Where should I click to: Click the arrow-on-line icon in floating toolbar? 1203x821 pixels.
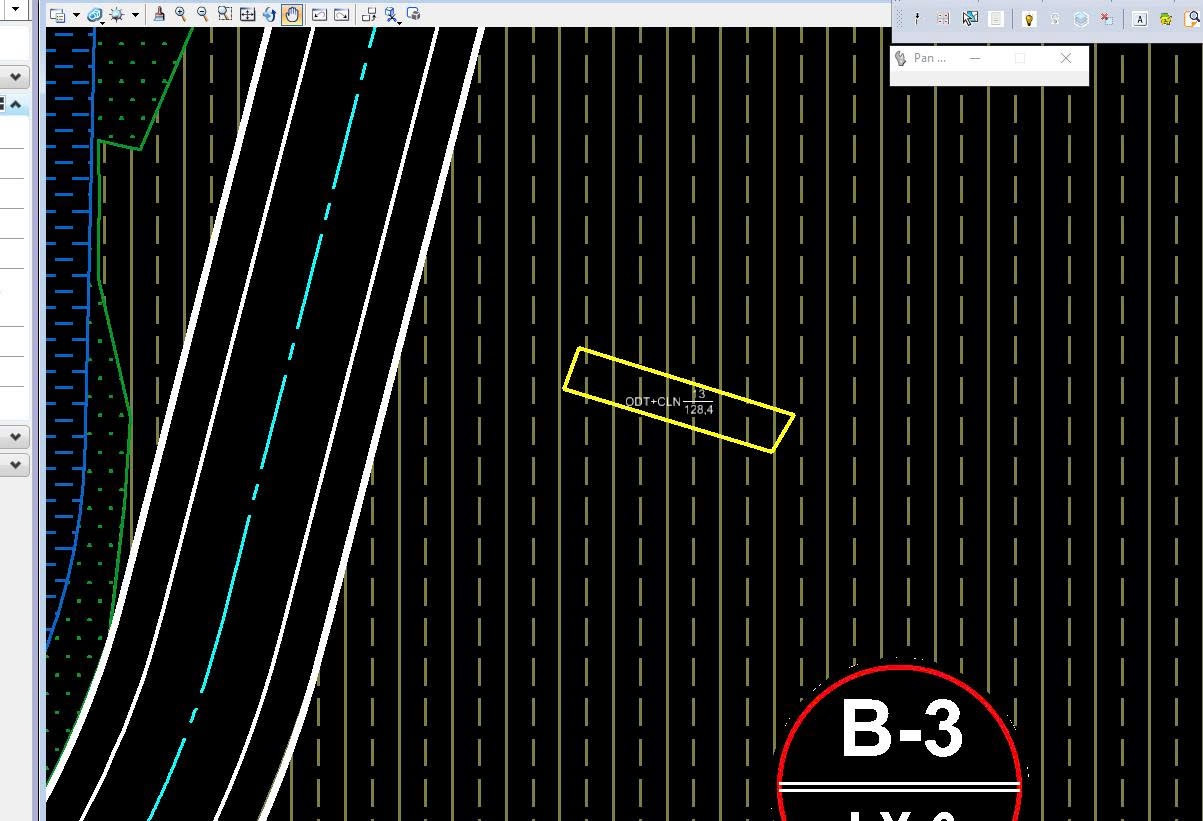click(x=917, y=19)
